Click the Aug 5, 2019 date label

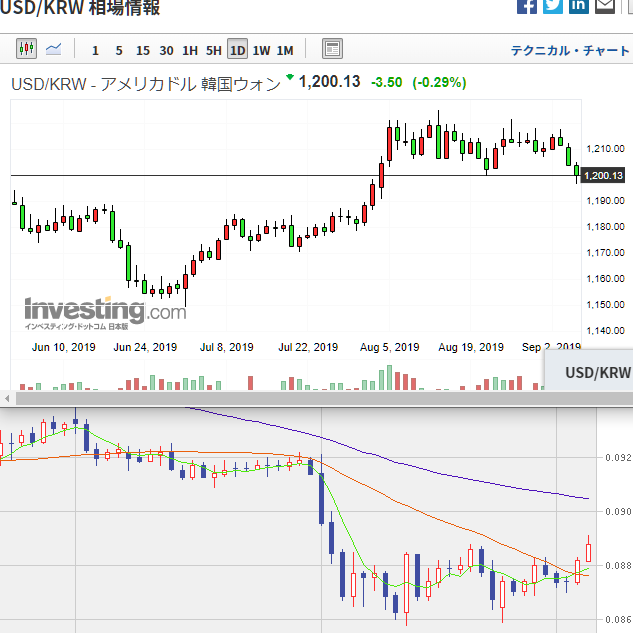pos(389,347)
